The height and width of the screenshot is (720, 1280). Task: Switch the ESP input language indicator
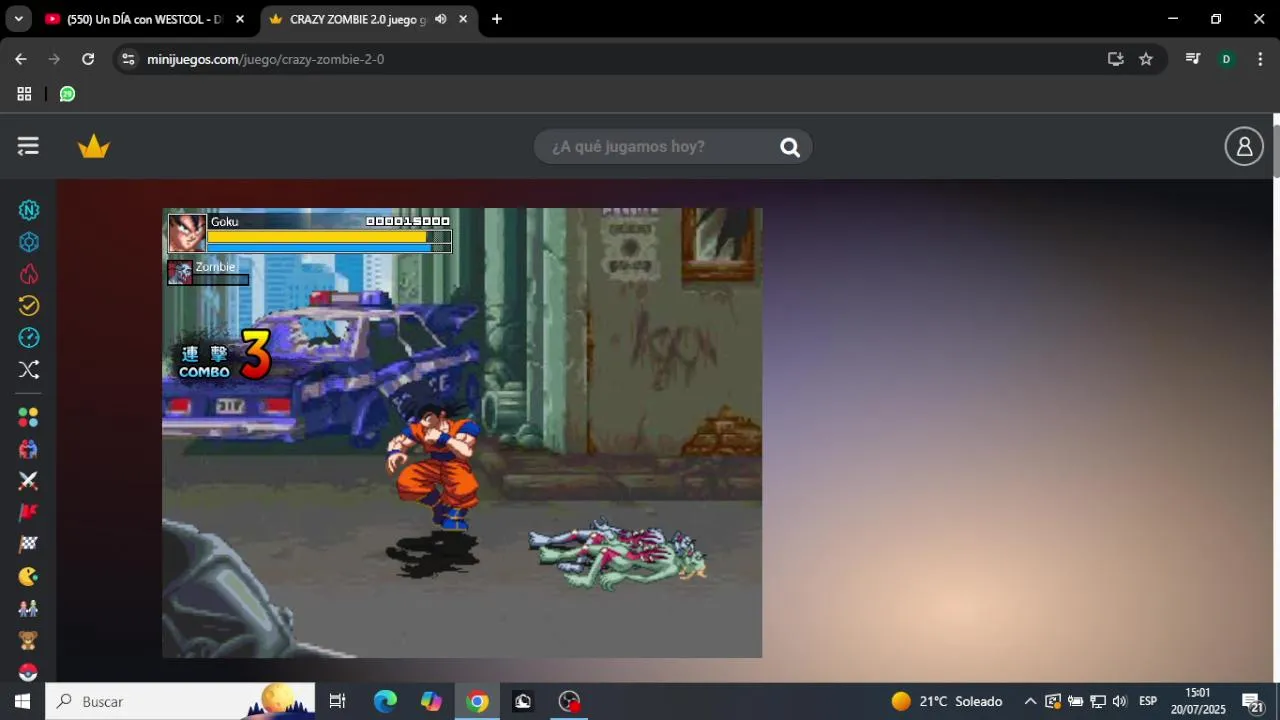[x=1148, y=701]
